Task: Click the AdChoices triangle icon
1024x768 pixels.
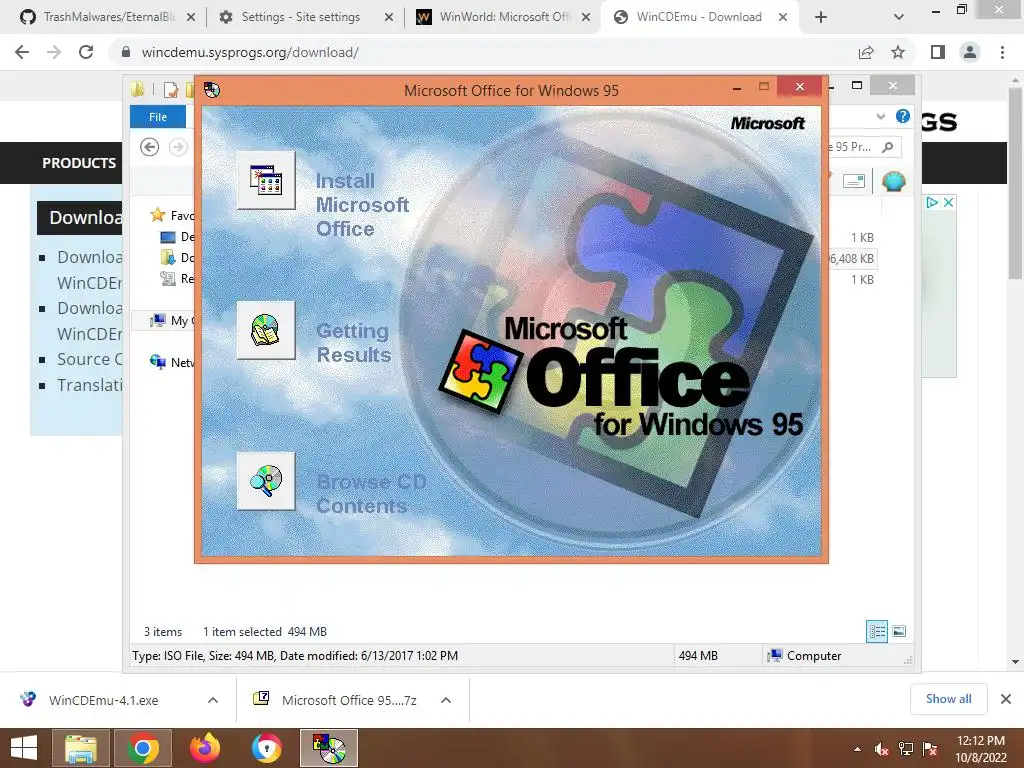Action: [933, 202]
